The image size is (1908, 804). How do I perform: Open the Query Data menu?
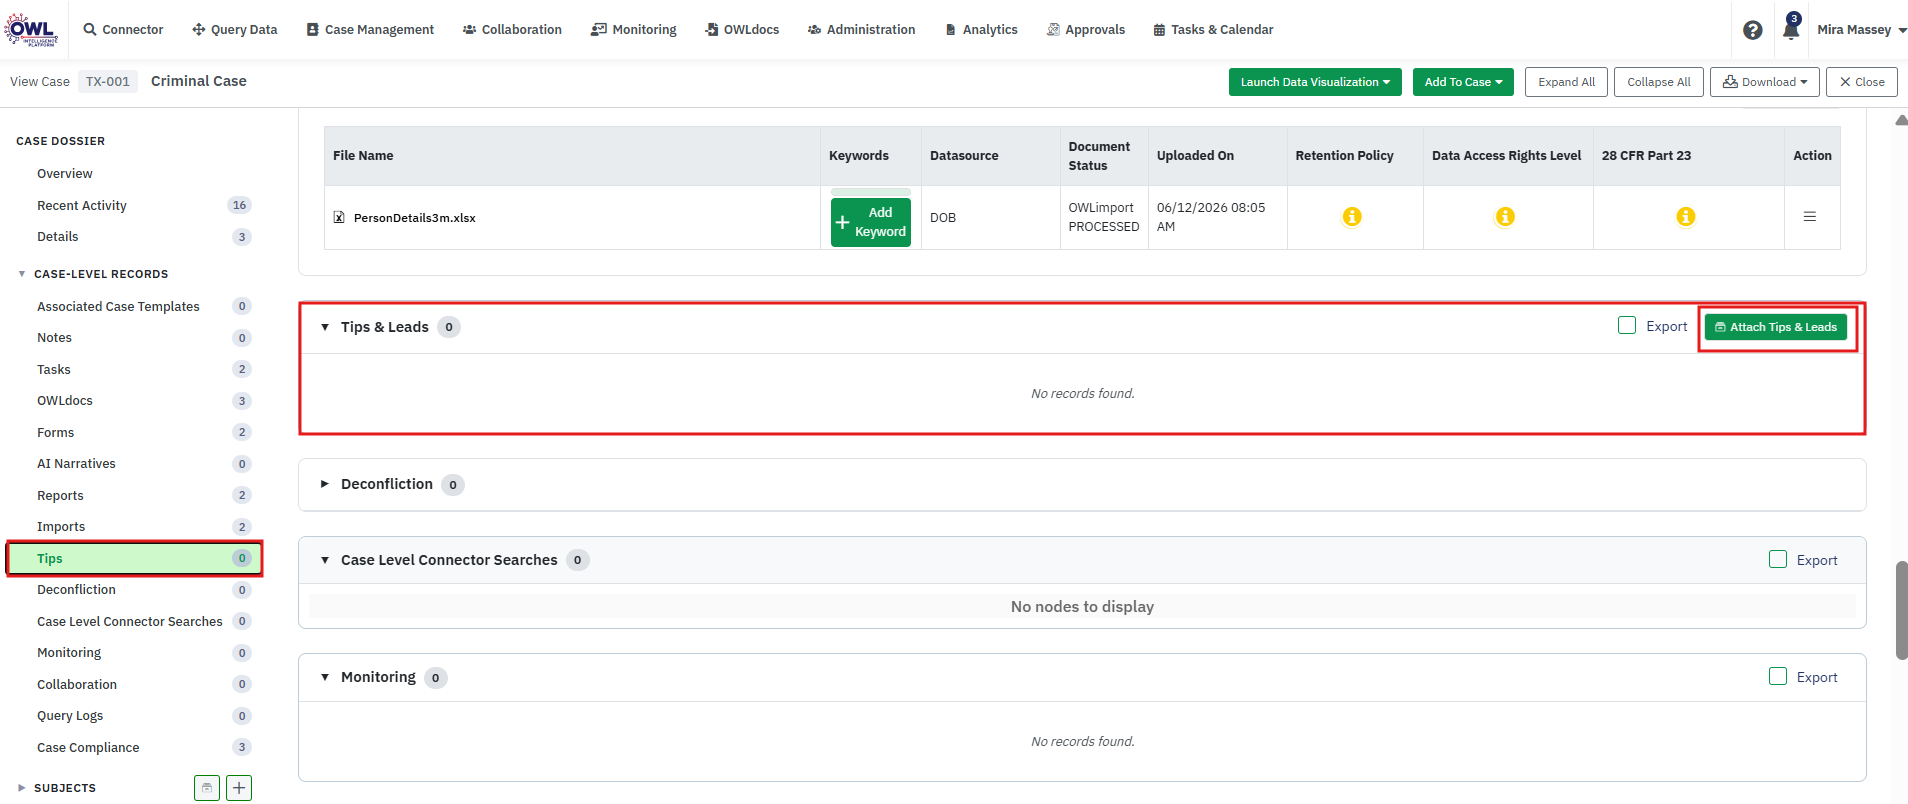click(x=235, y=30)
